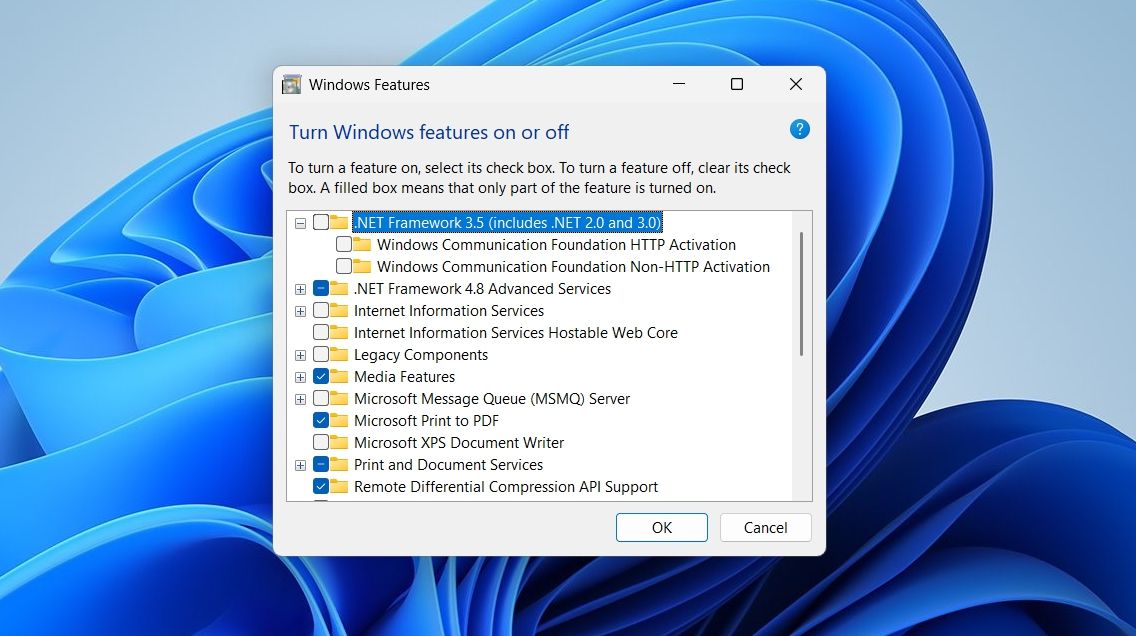Expand the Legacy Components node
This screenshot has width=1136, height=636.
coord(300,355)
